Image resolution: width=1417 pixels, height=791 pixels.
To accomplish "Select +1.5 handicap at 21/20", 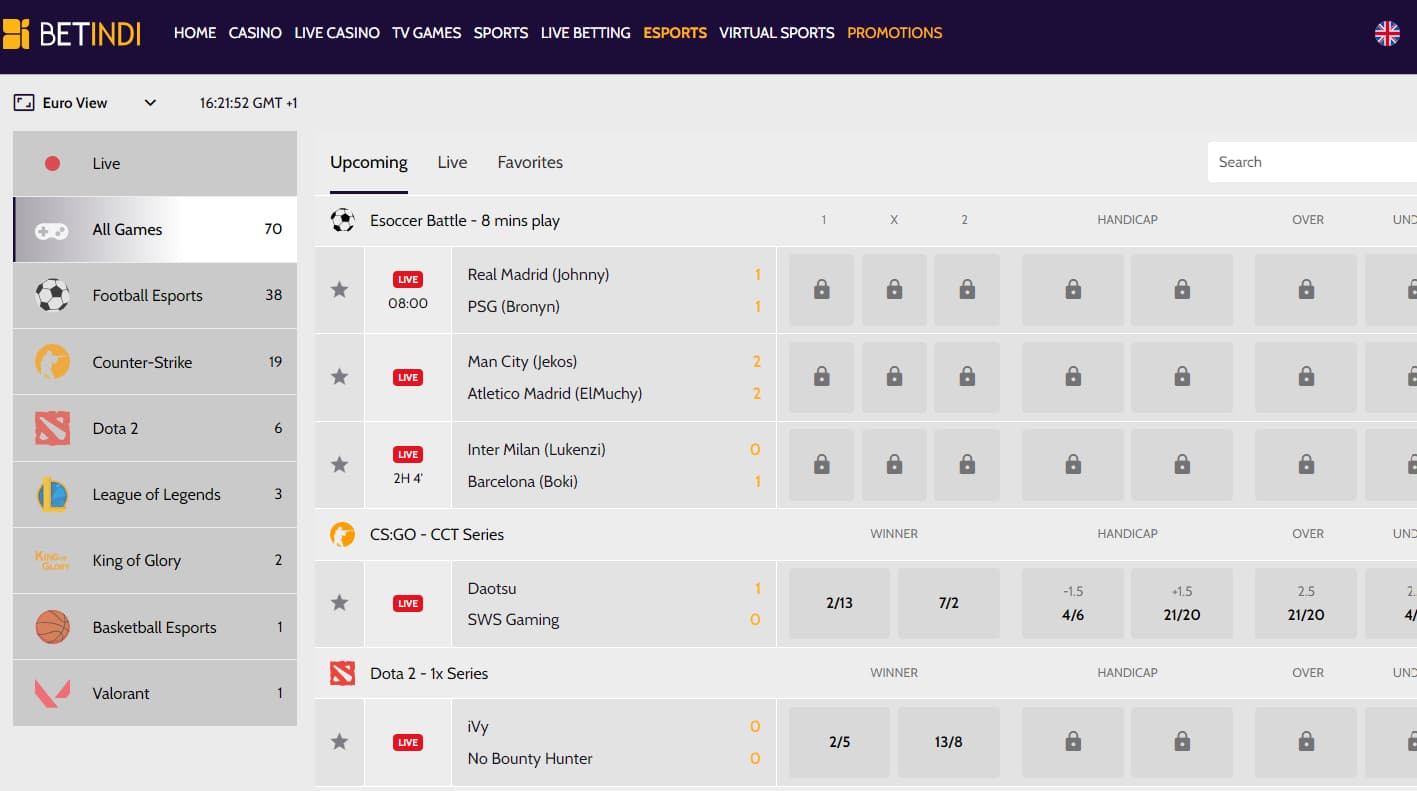I will (x=1182, y=603).
